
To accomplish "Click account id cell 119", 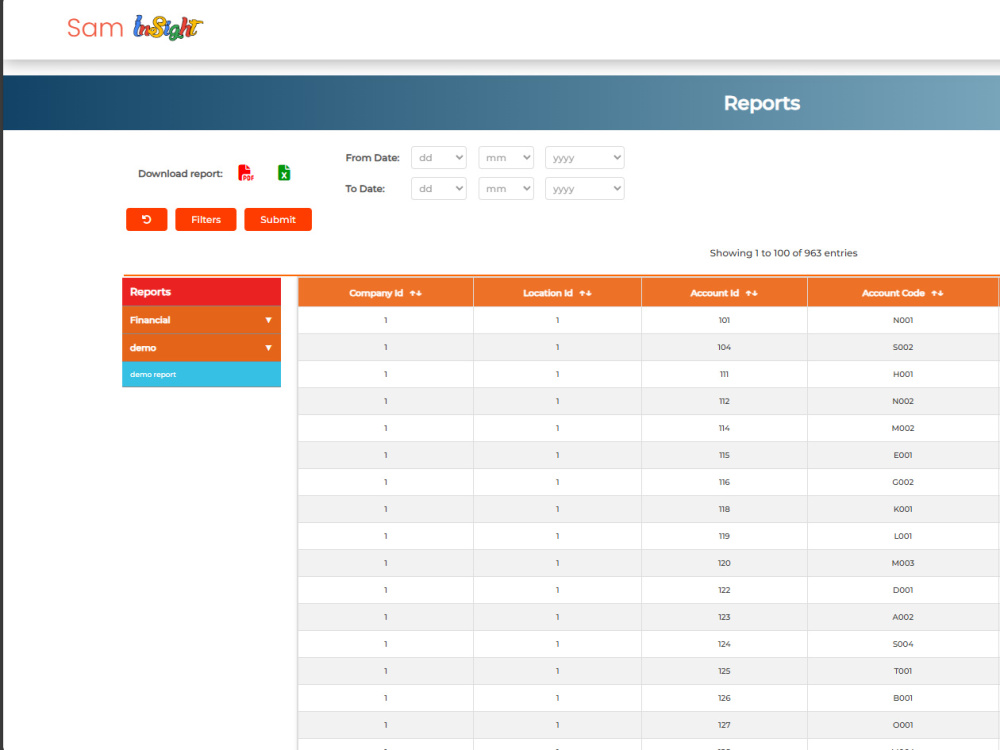I will (724, 536).
